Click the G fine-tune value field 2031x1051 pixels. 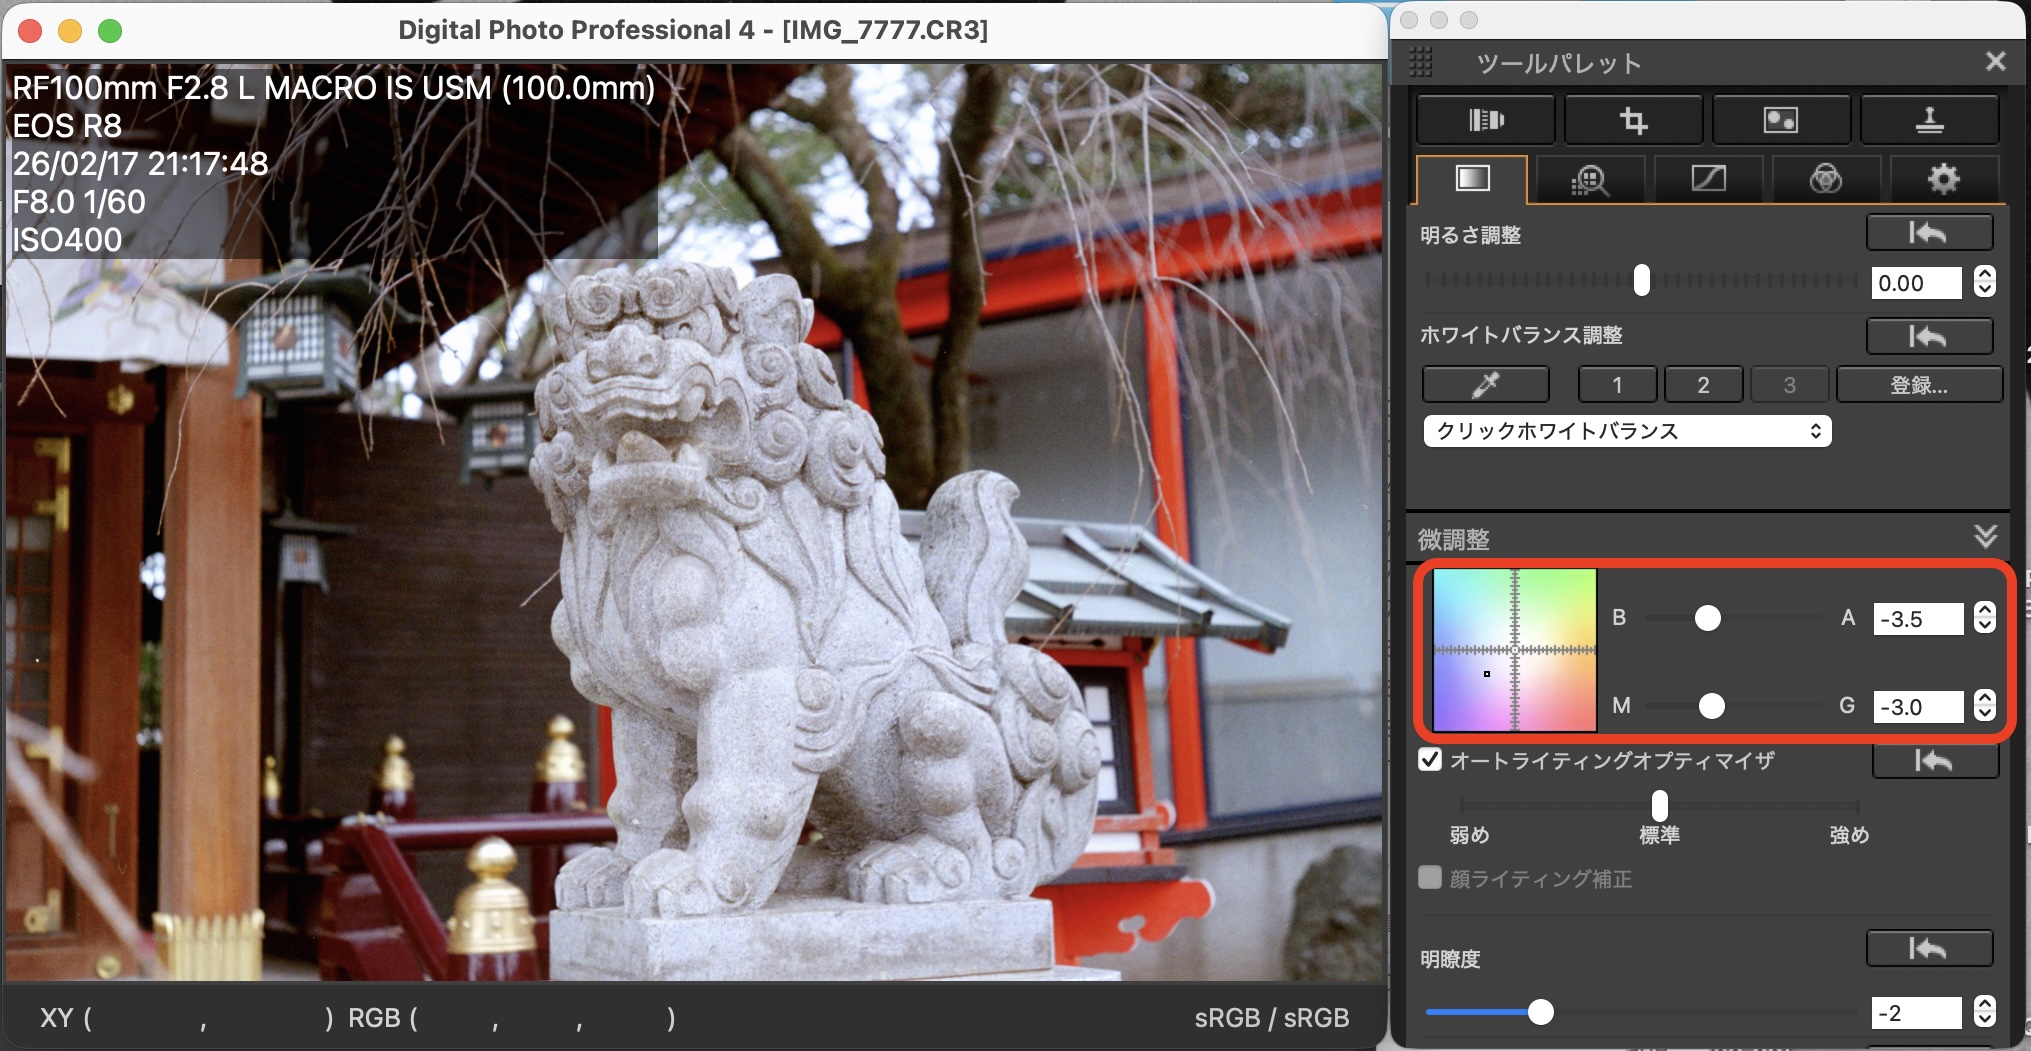click(1917, 707)
